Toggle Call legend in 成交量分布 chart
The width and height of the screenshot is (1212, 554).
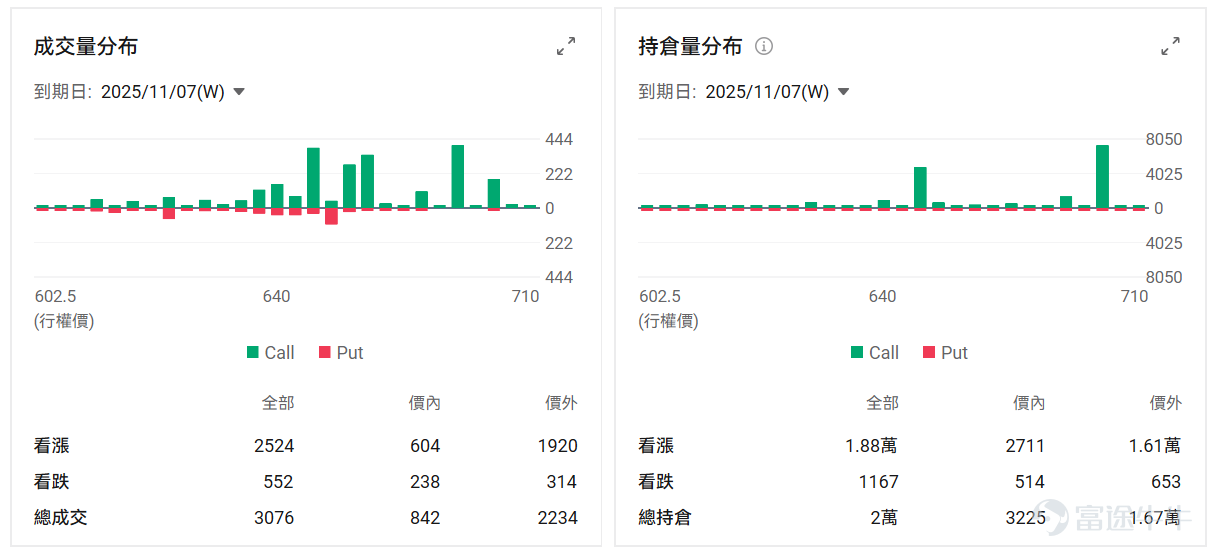click(270, 352)
